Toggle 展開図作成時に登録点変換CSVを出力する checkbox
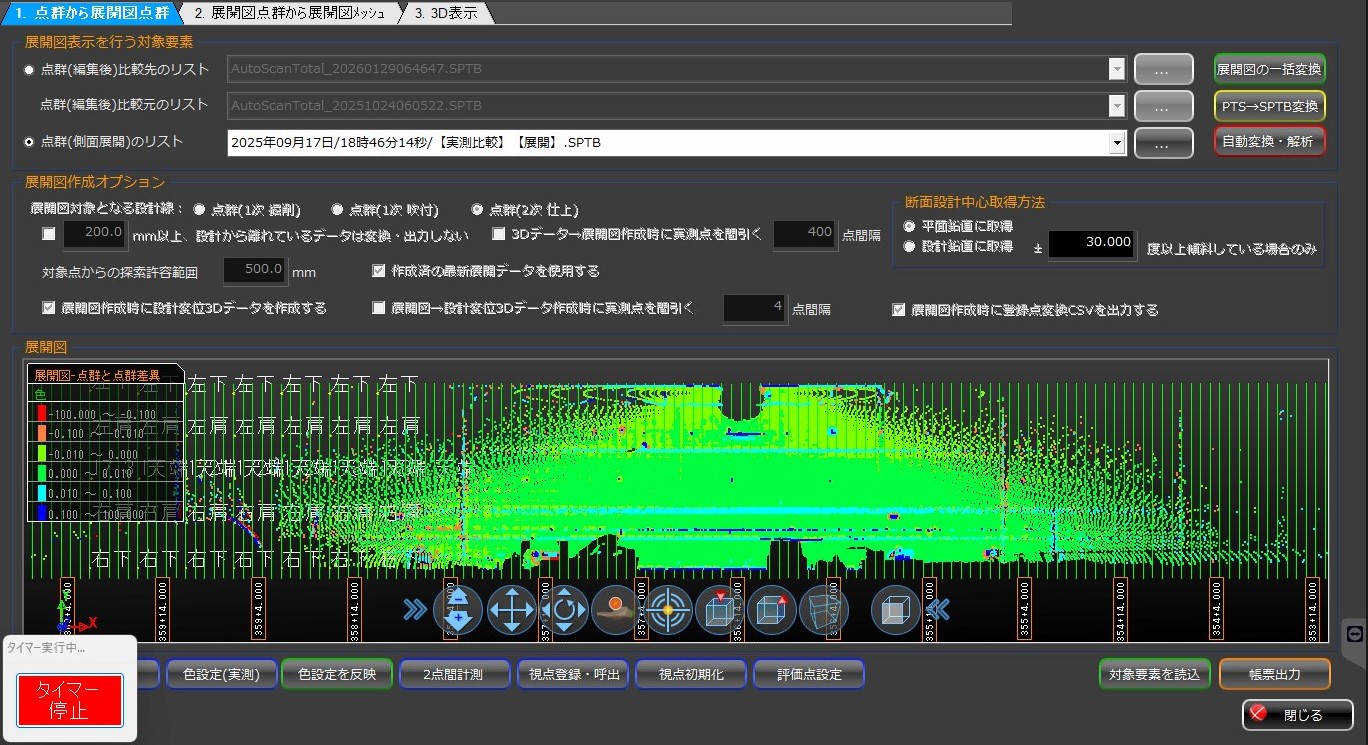This screenshot has width=1368, height=745. (898, 310)
